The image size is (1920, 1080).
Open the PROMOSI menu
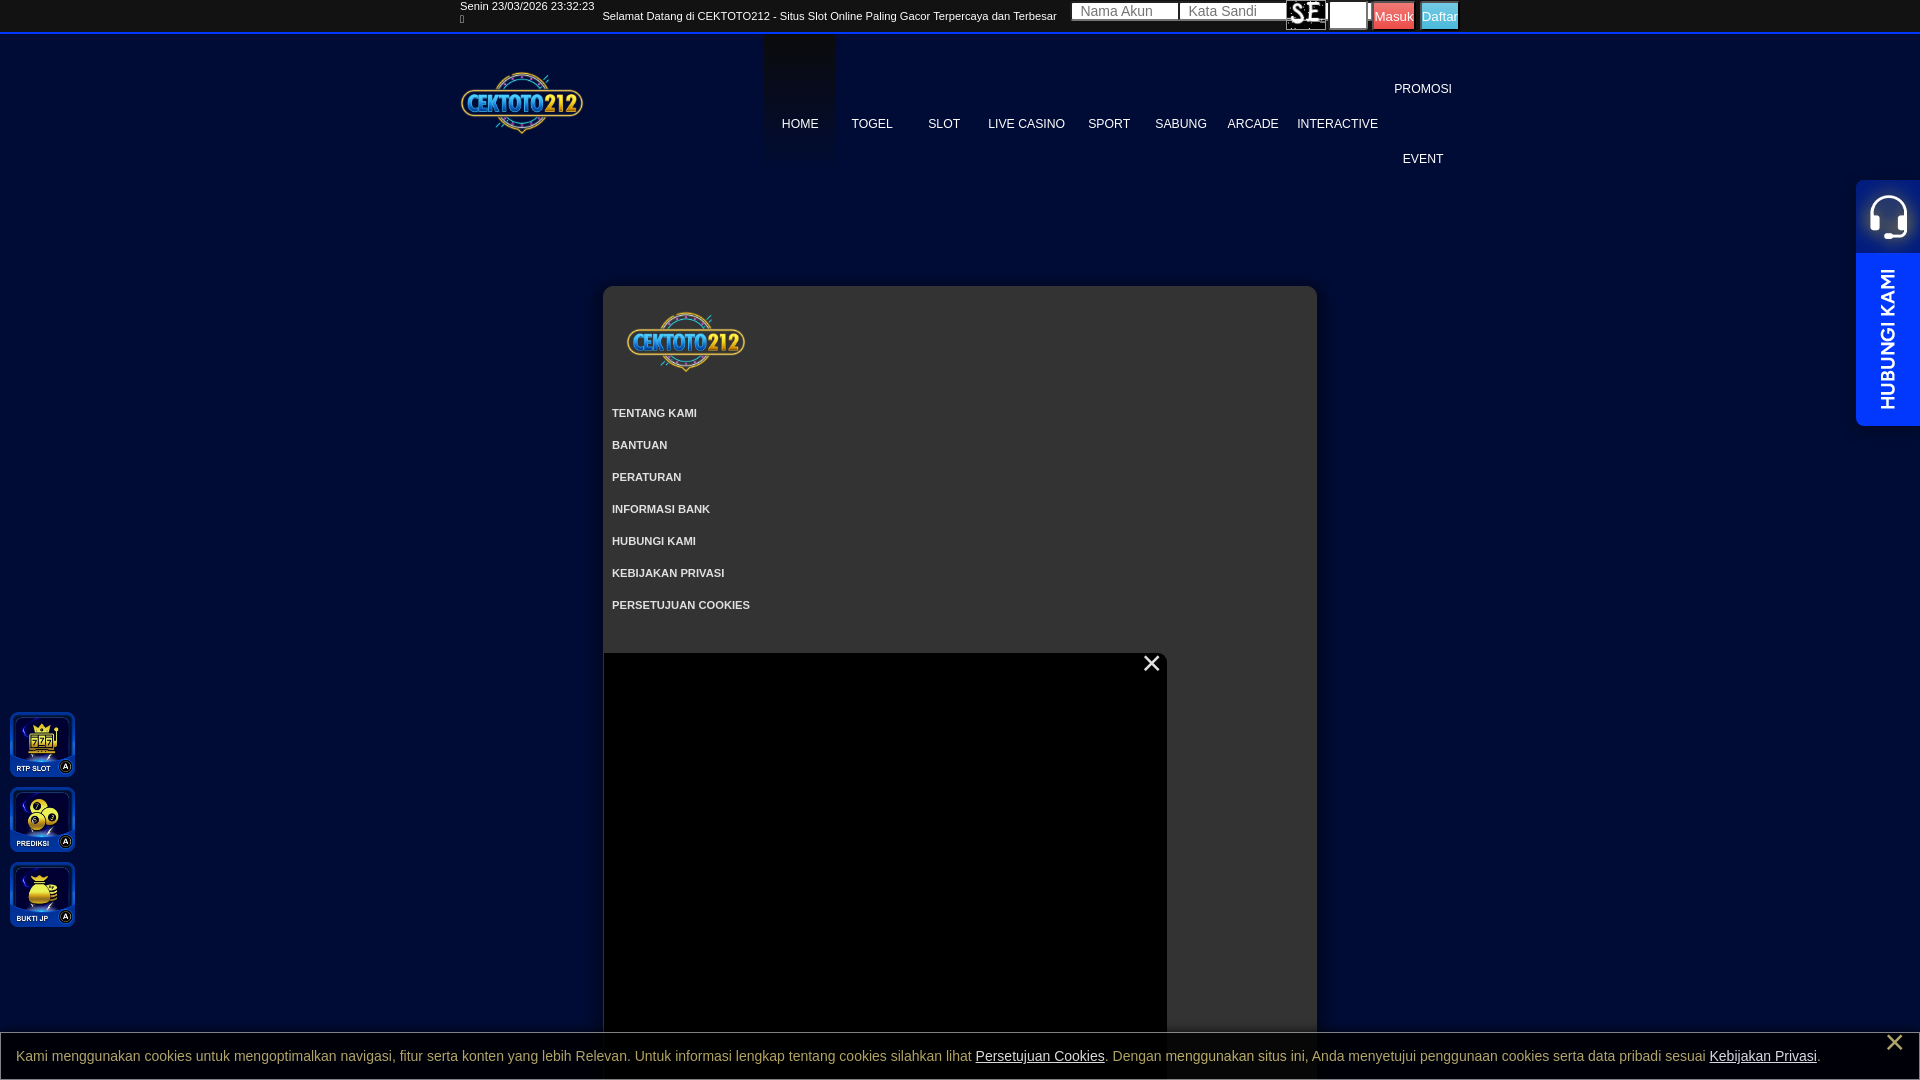1423,89
